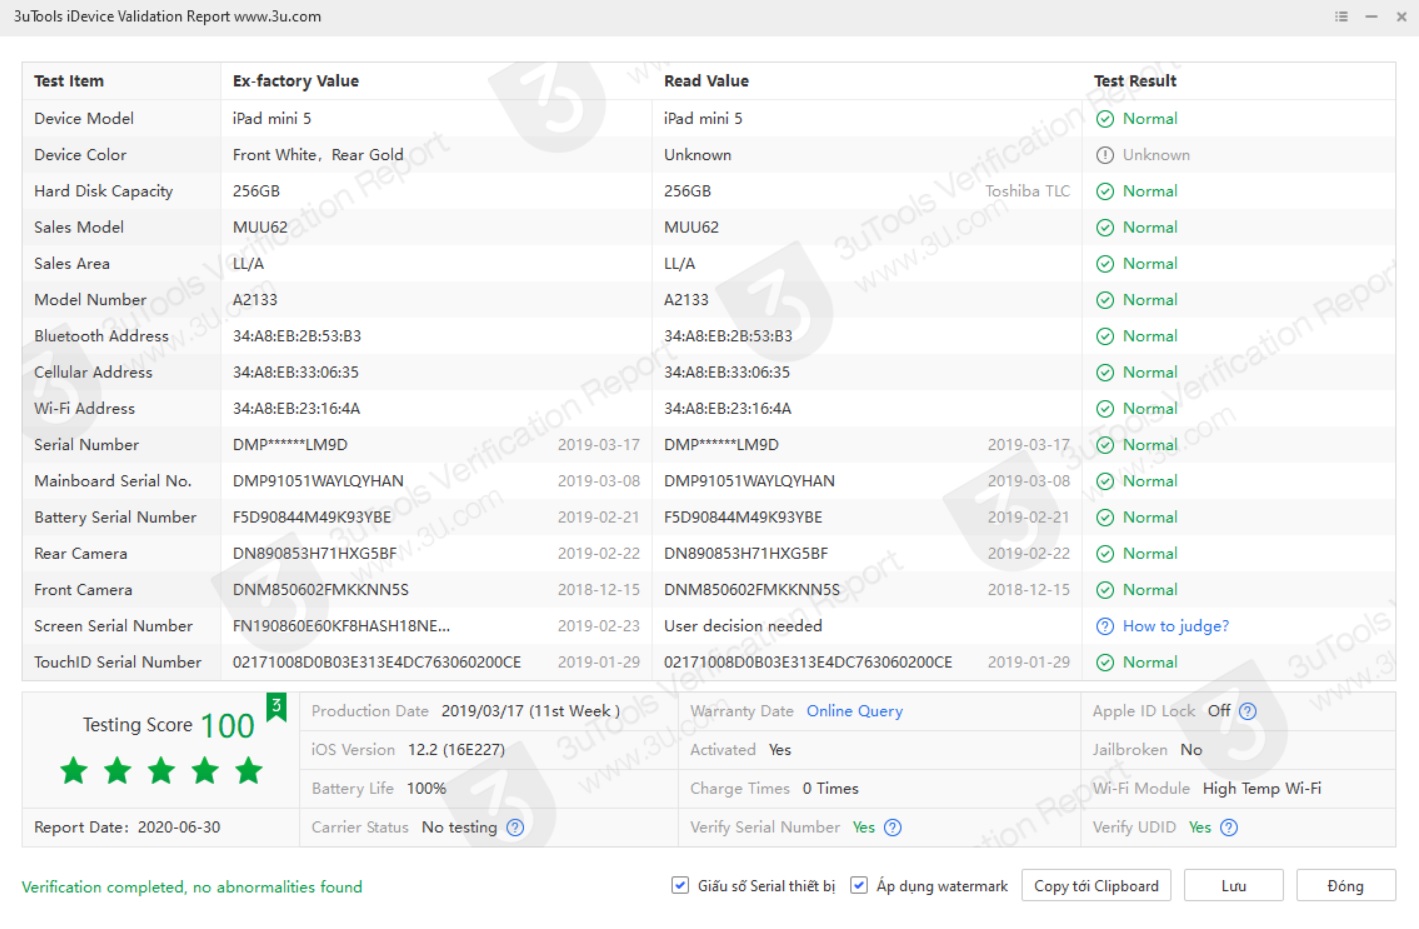This screenshot has width=1419, height=929.
Task: Click Online Query warranty date link
Action: pyautogui.click(x=854, y=711)
